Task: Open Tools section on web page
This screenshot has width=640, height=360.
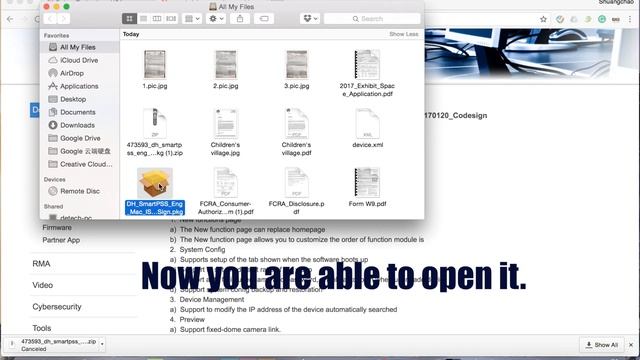Action: click(x=42, y=328)
